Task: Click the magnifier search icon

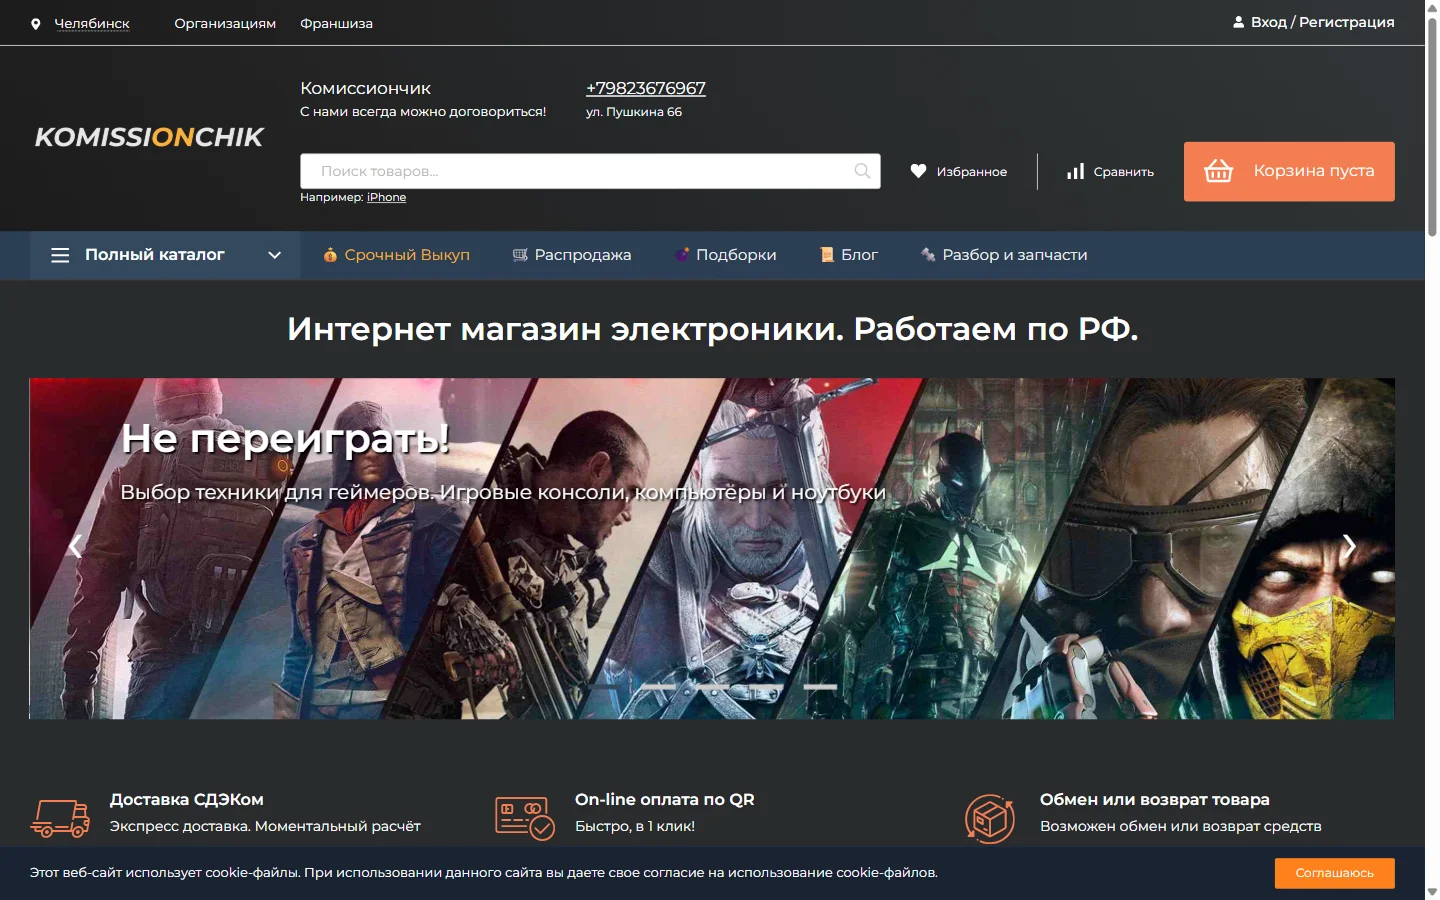Action: (862, 171)
